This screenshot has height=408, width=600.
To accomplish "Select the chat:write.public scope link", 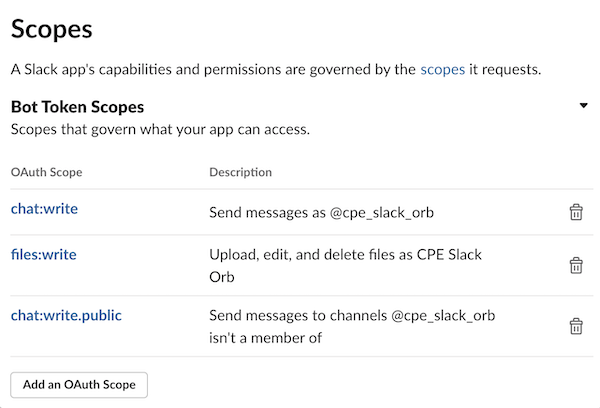I will point(67,315).
